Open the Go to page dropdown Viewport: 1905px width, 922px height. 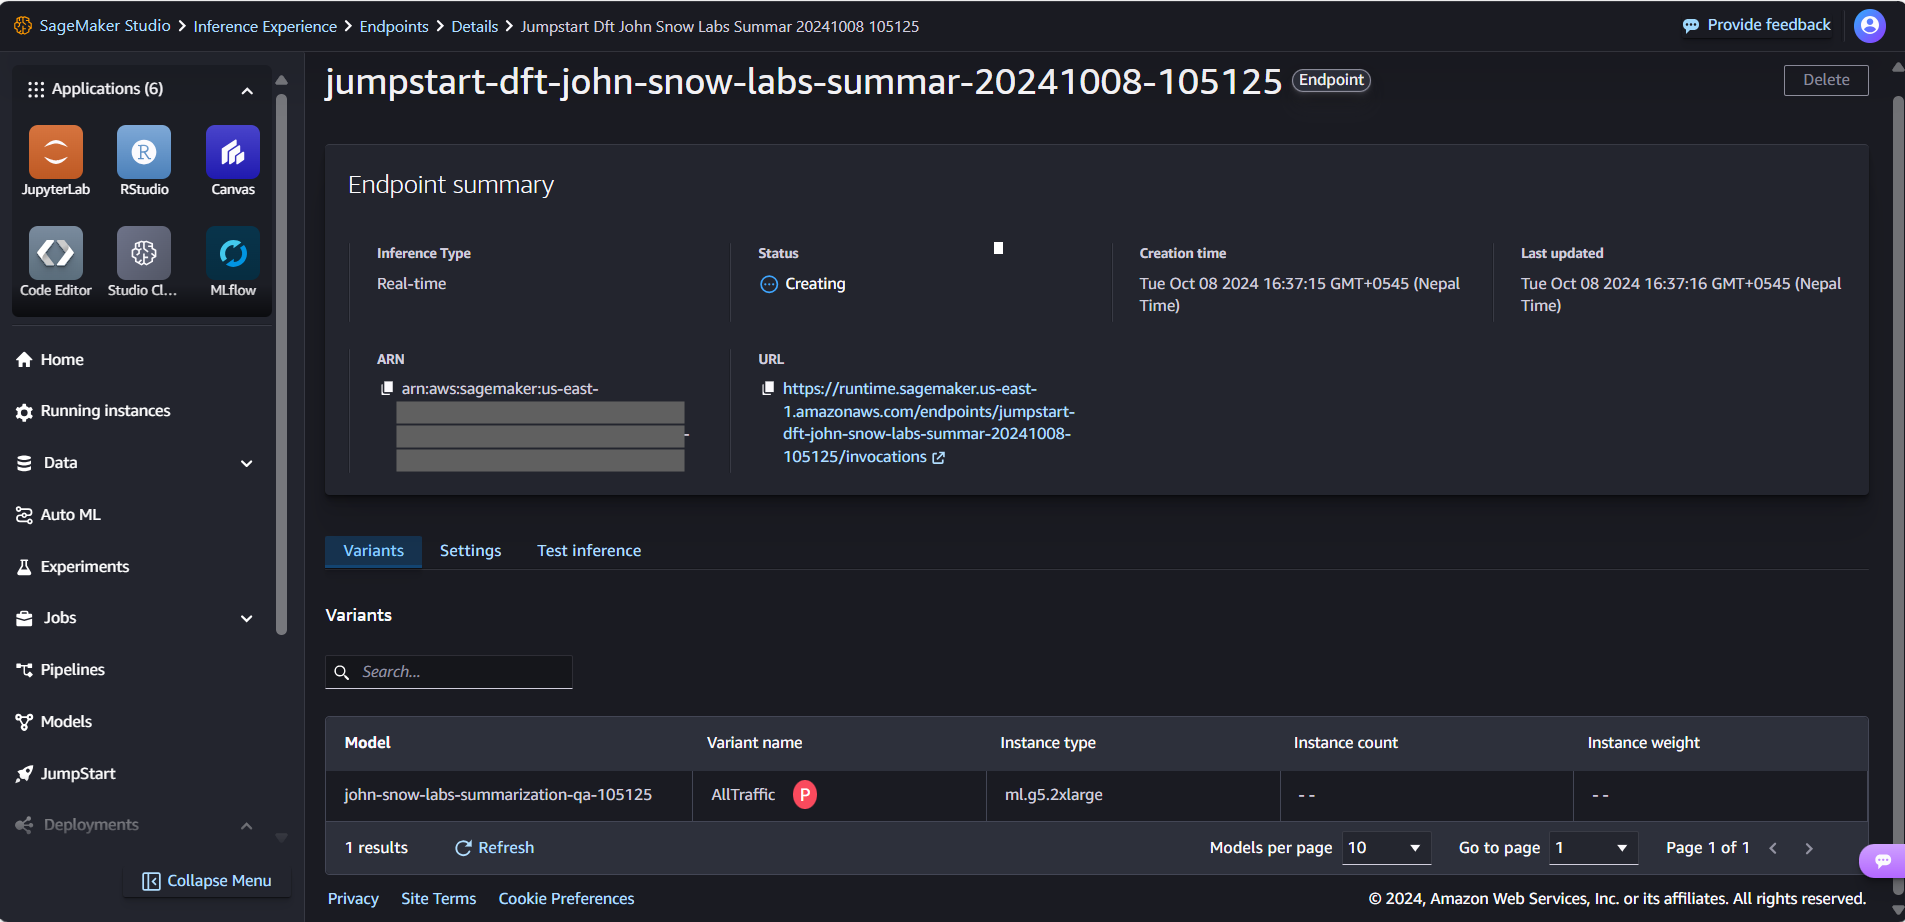1594,848
